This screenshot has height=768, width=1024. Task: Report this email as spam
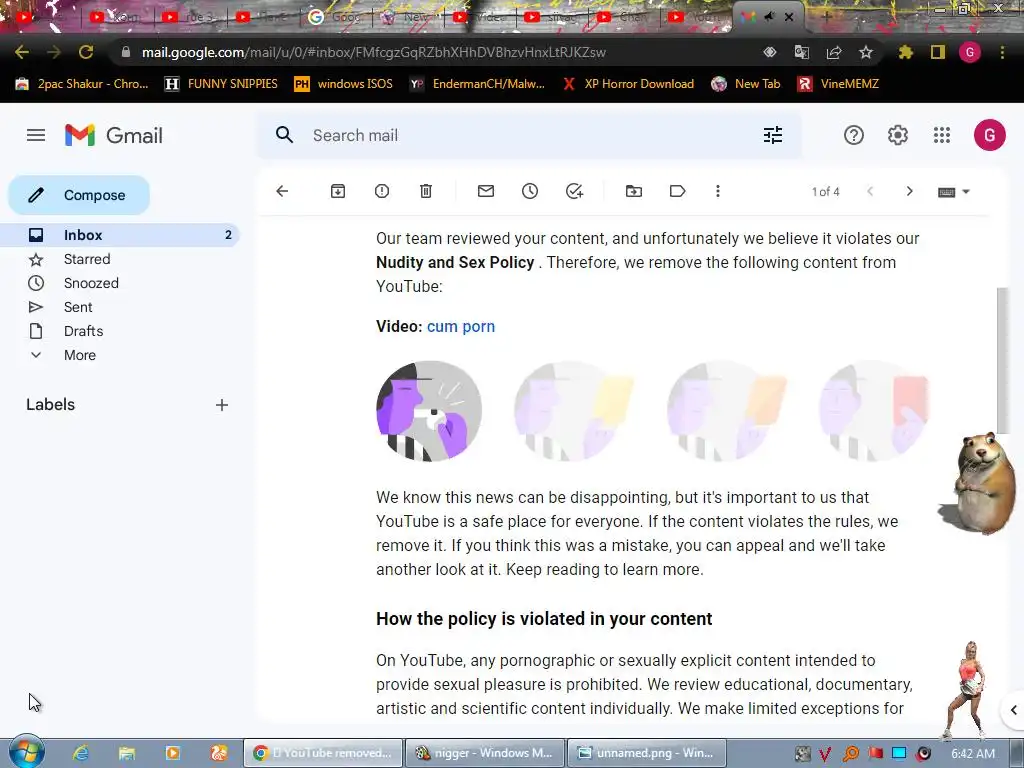[x=382, y=191]
